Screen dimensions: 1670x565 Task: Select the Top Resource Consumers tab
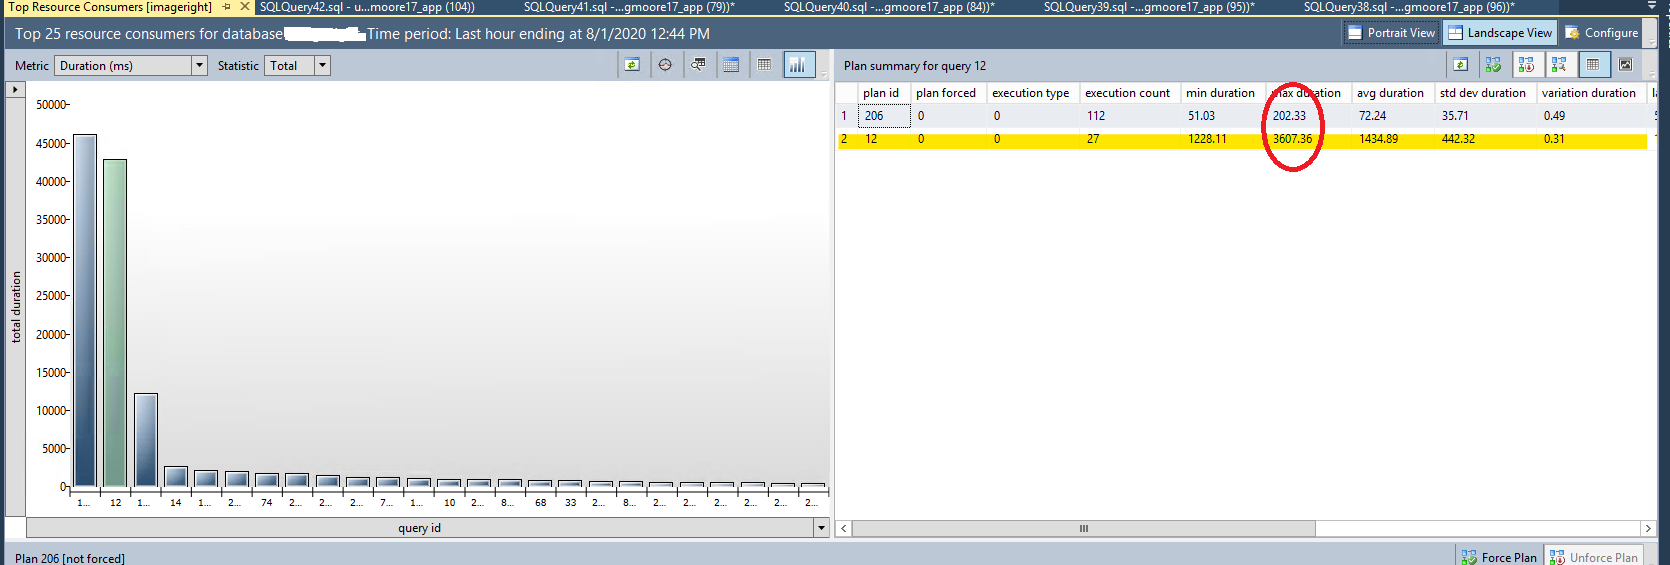110,7
